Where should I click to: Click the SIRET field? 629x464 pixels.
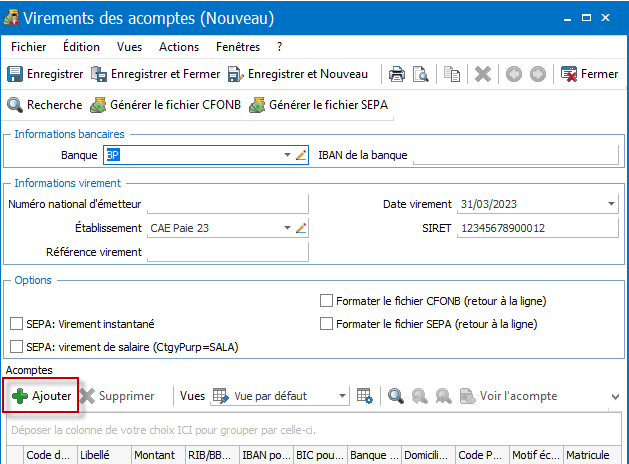[538, 228]
